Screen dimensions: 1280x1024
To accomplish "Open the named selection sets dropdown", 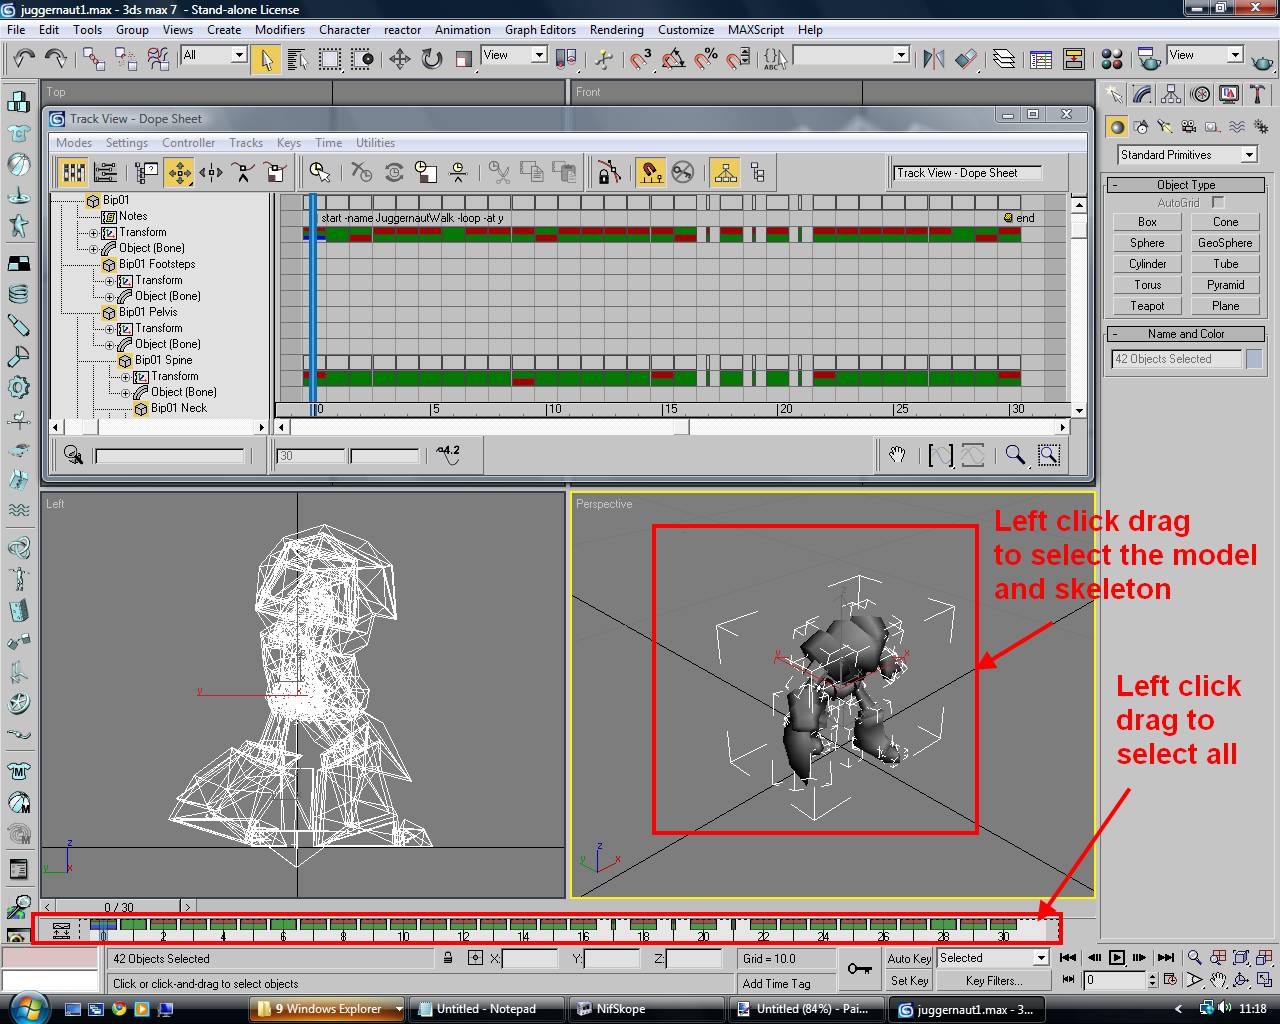I will 851,56.
